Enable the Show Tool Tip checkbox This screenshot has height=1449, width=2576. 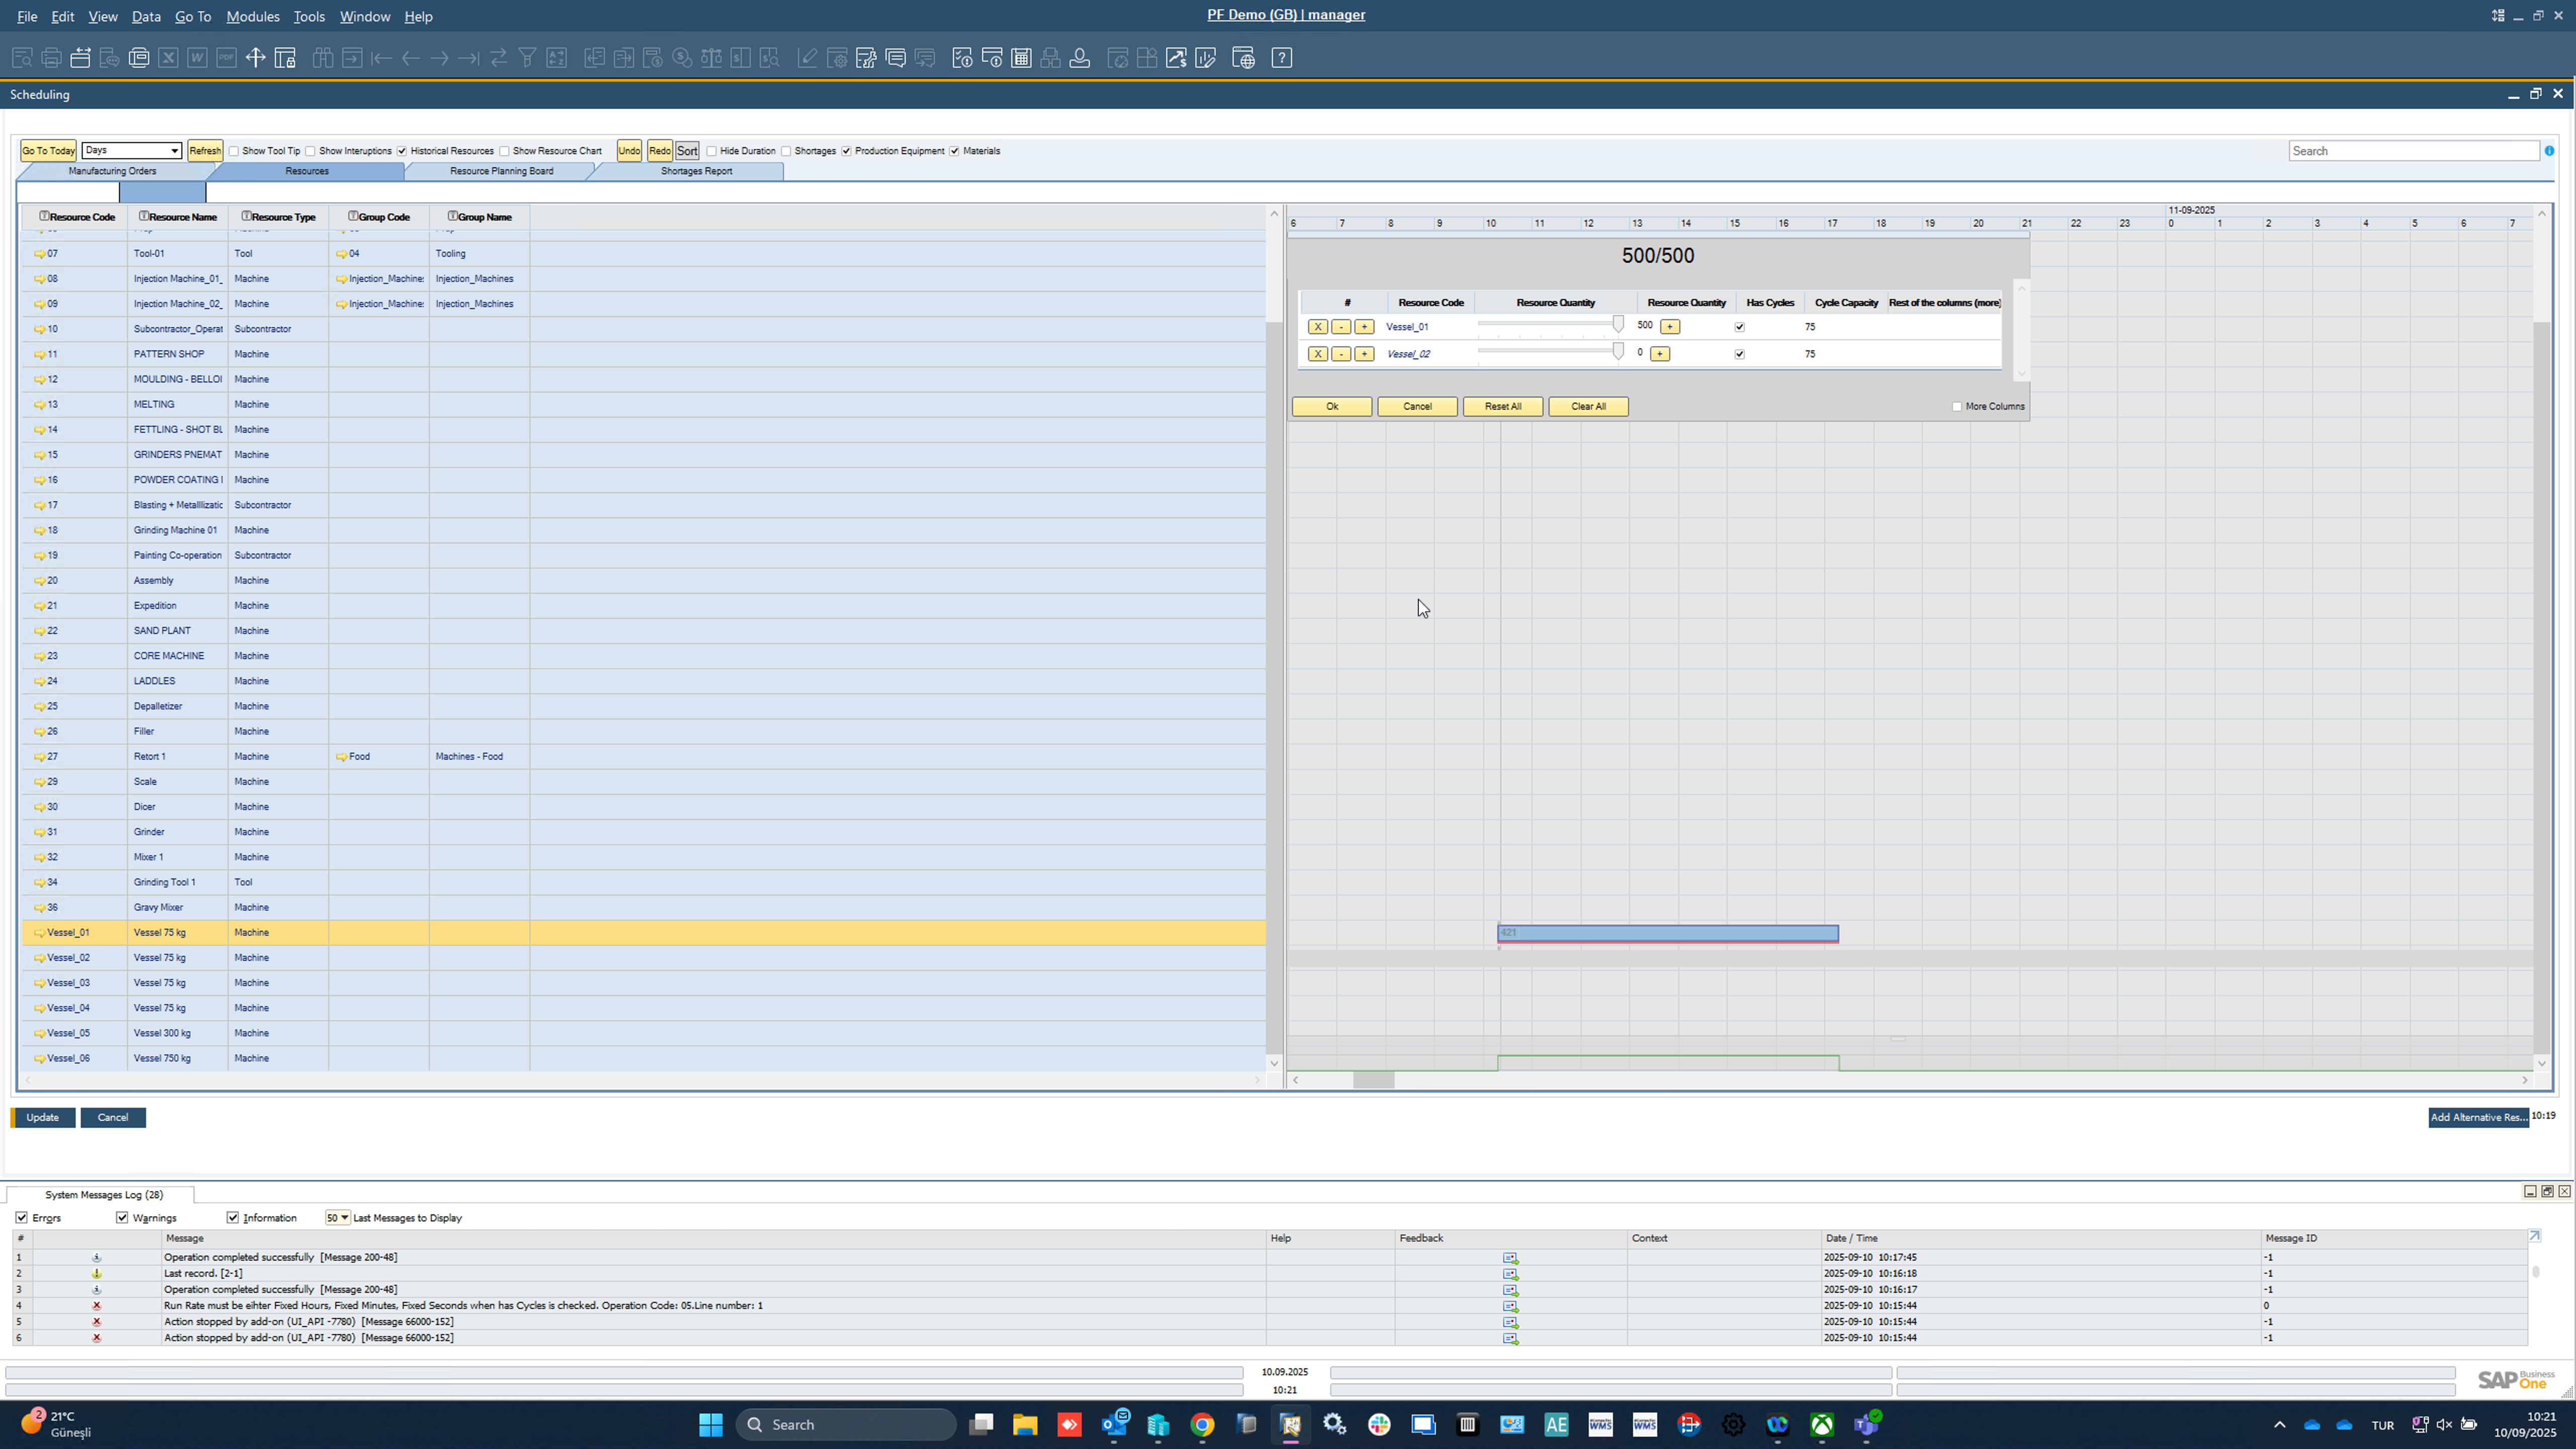point(234,151)
